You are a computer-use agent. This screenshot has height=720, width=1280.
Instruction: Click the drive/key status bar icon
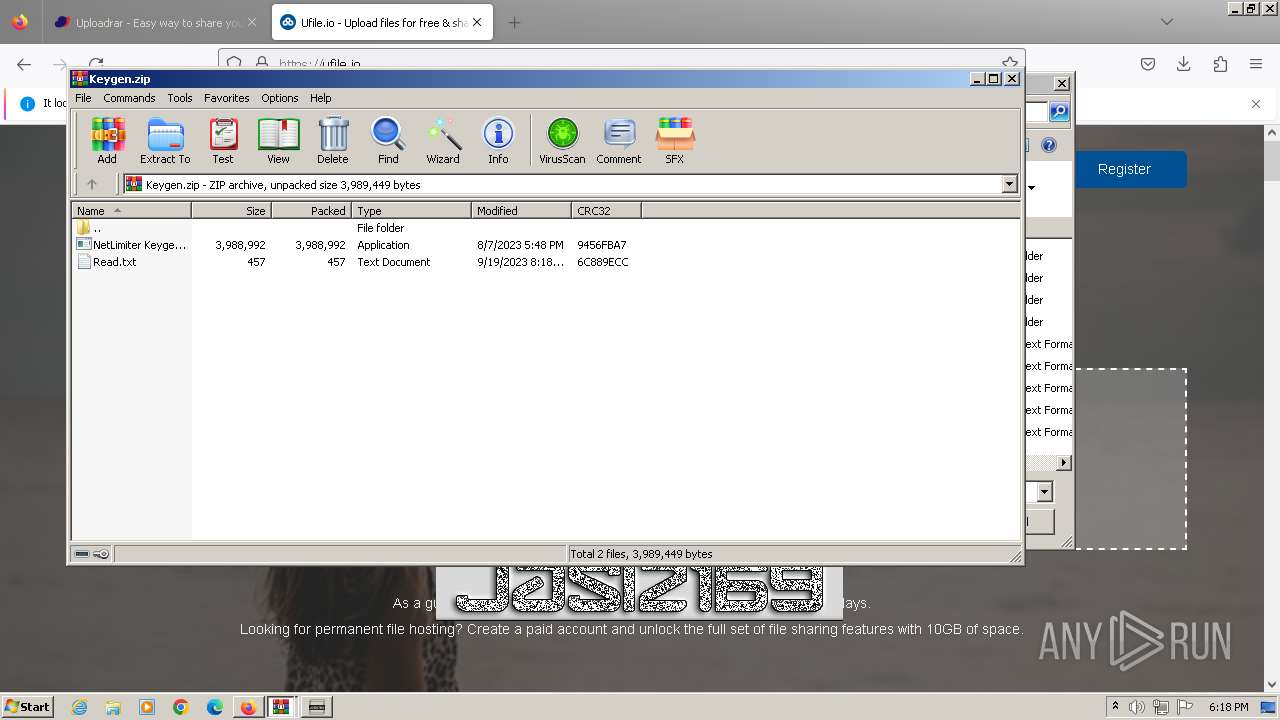tap(92, 554)
